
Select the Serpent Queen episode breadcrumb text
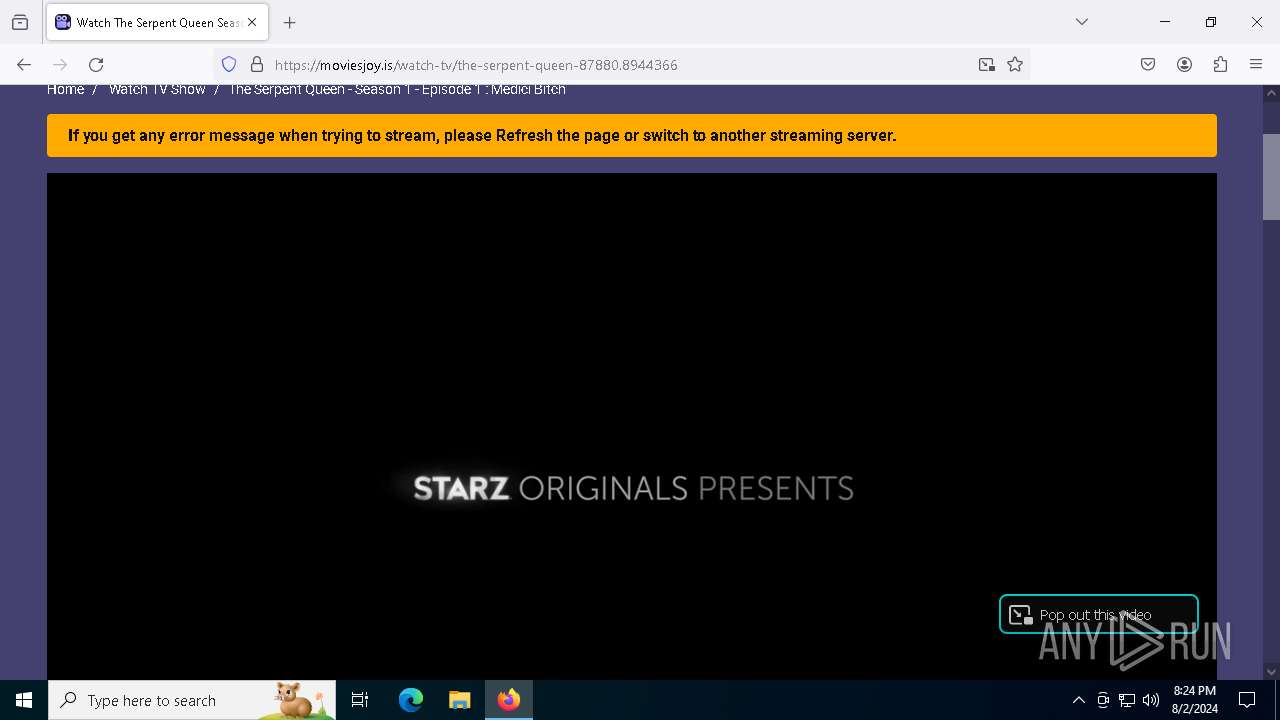pos(397,89)
